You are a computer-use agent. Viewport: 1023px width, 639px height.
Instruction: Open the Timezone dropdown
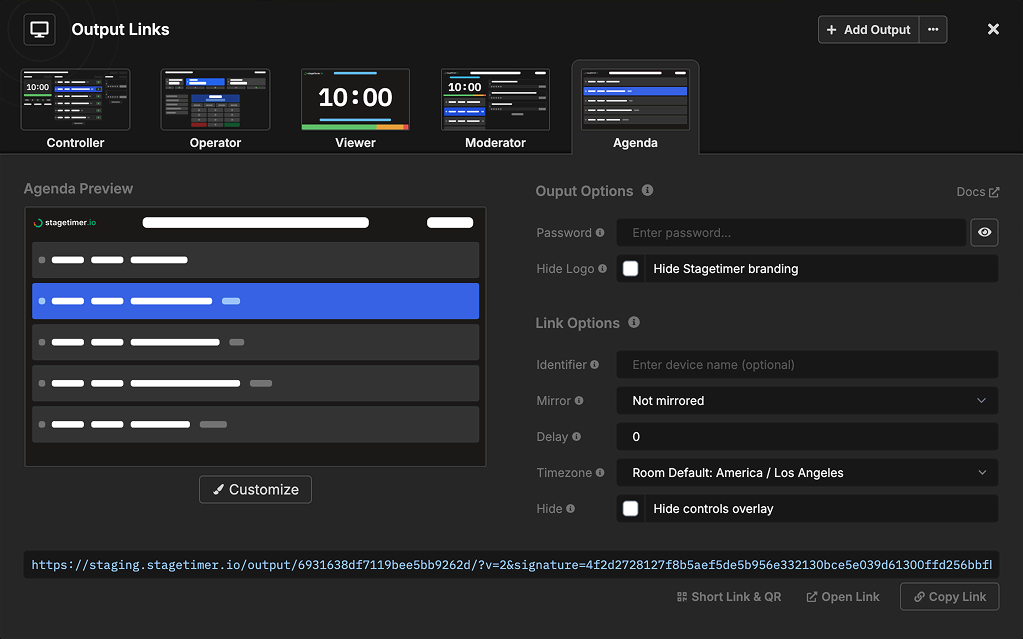click(x=807, y=472)
